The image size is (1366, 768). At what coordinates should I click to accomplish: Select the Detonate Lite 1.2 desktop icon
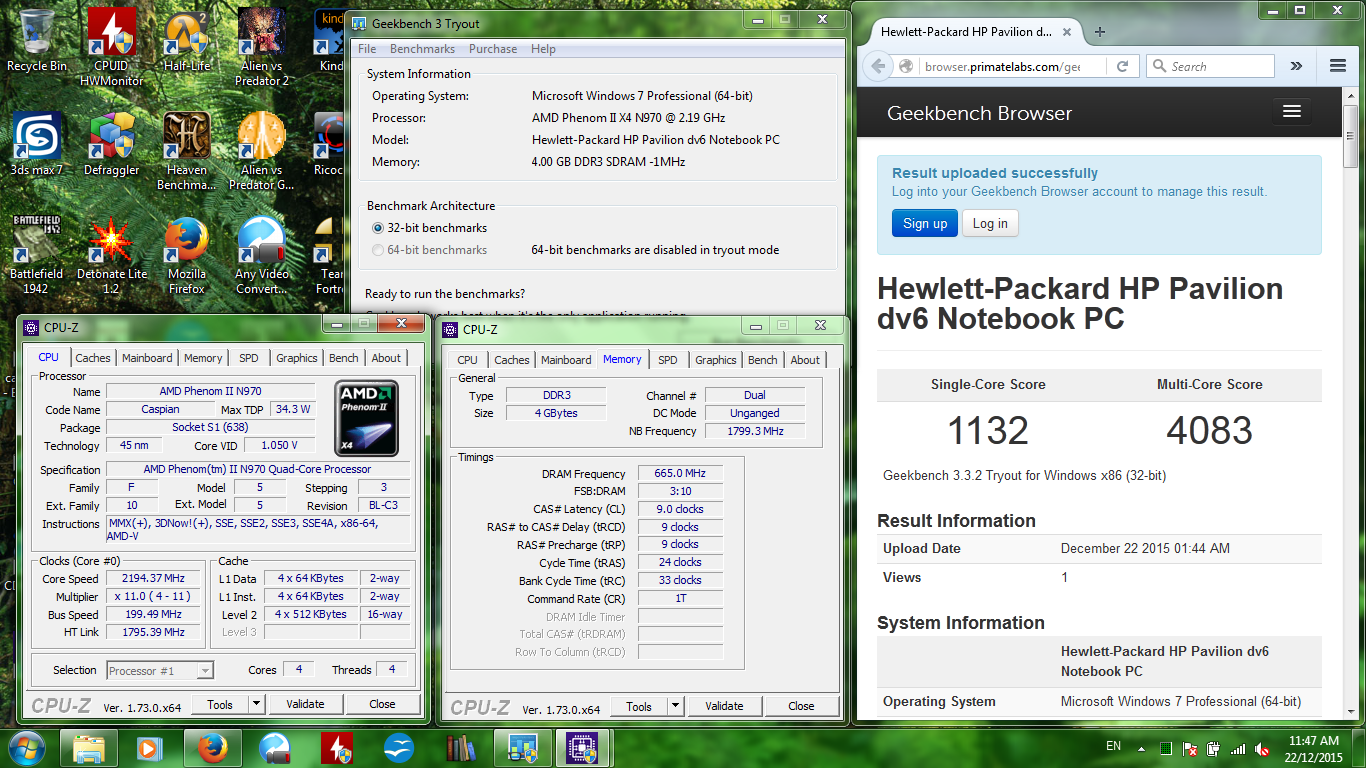pos(112,255)
